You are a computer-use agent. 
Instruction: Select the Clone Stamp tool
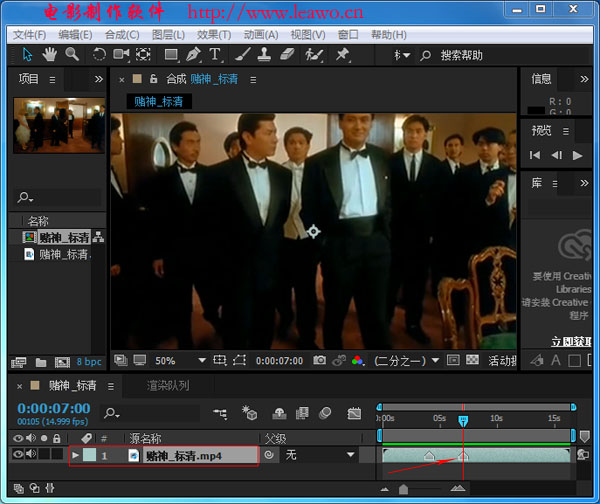(x=264, y=54)
